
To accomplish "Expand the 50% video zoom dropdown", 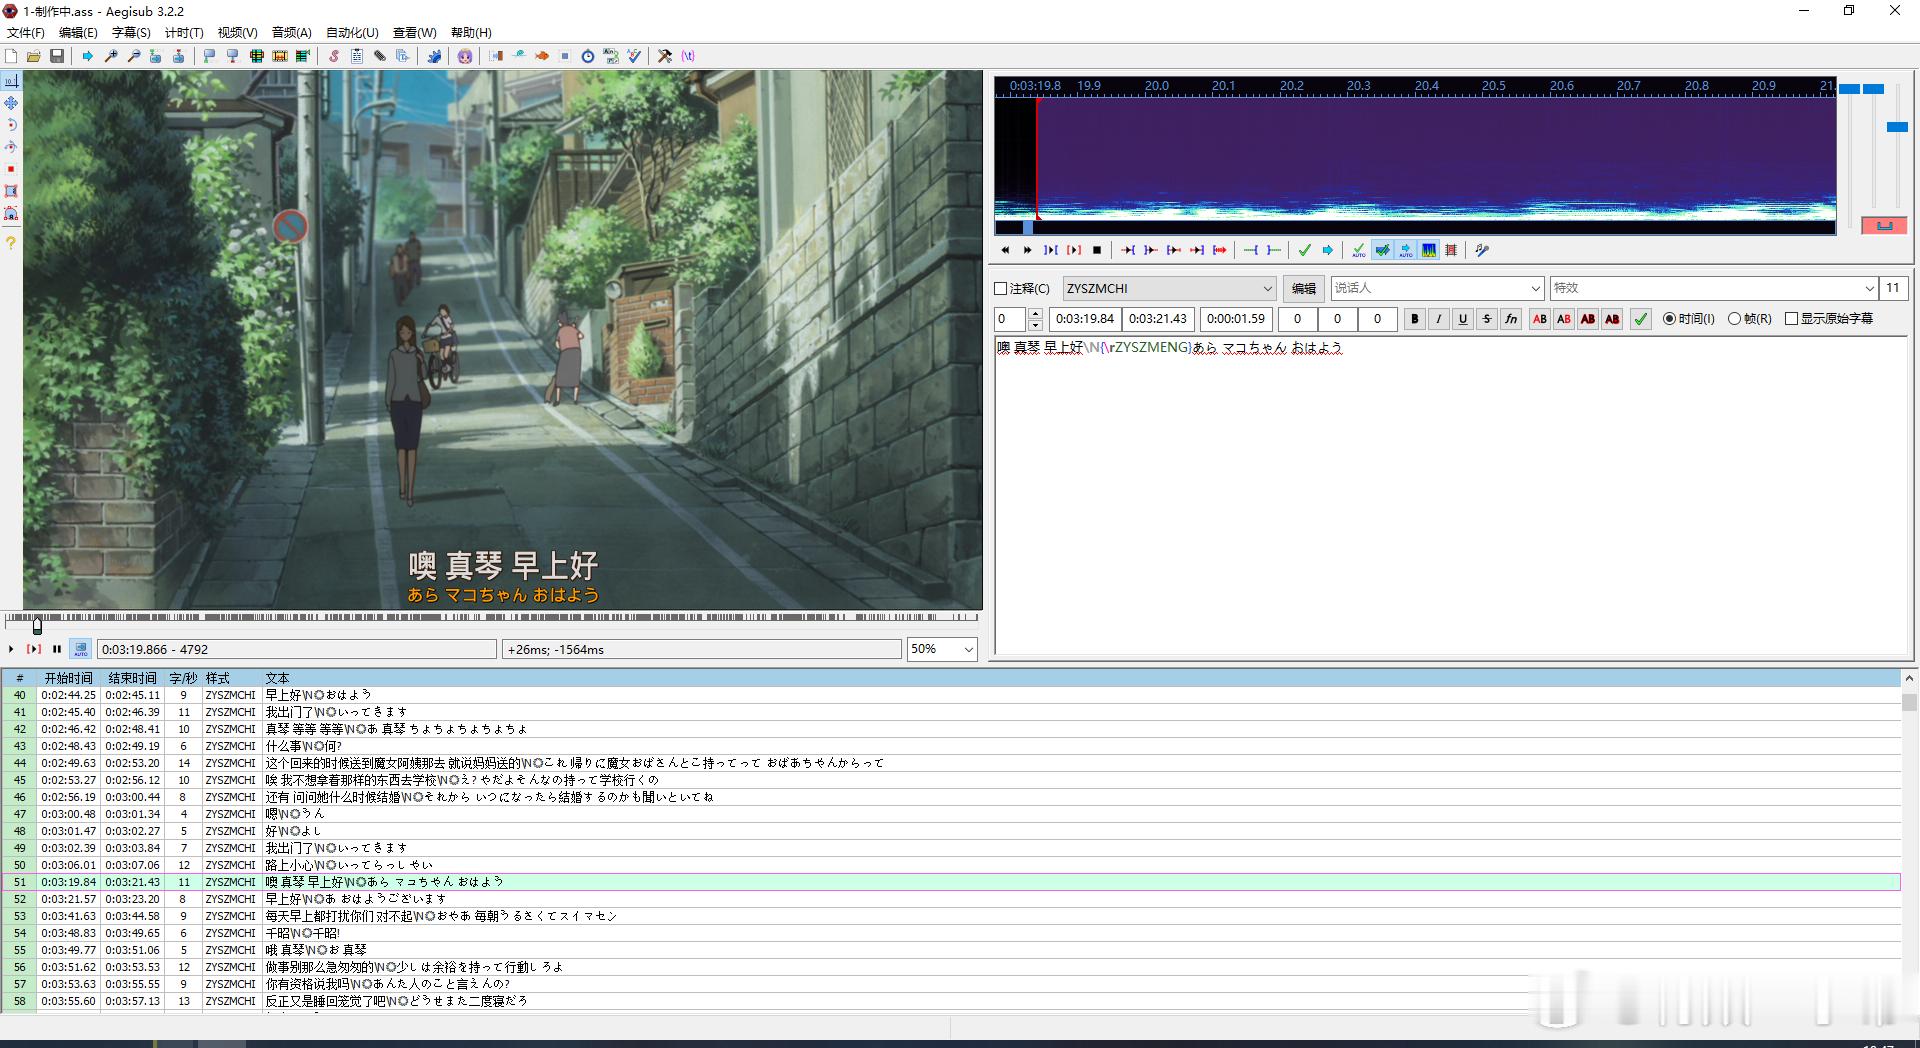I will [942, 649].
